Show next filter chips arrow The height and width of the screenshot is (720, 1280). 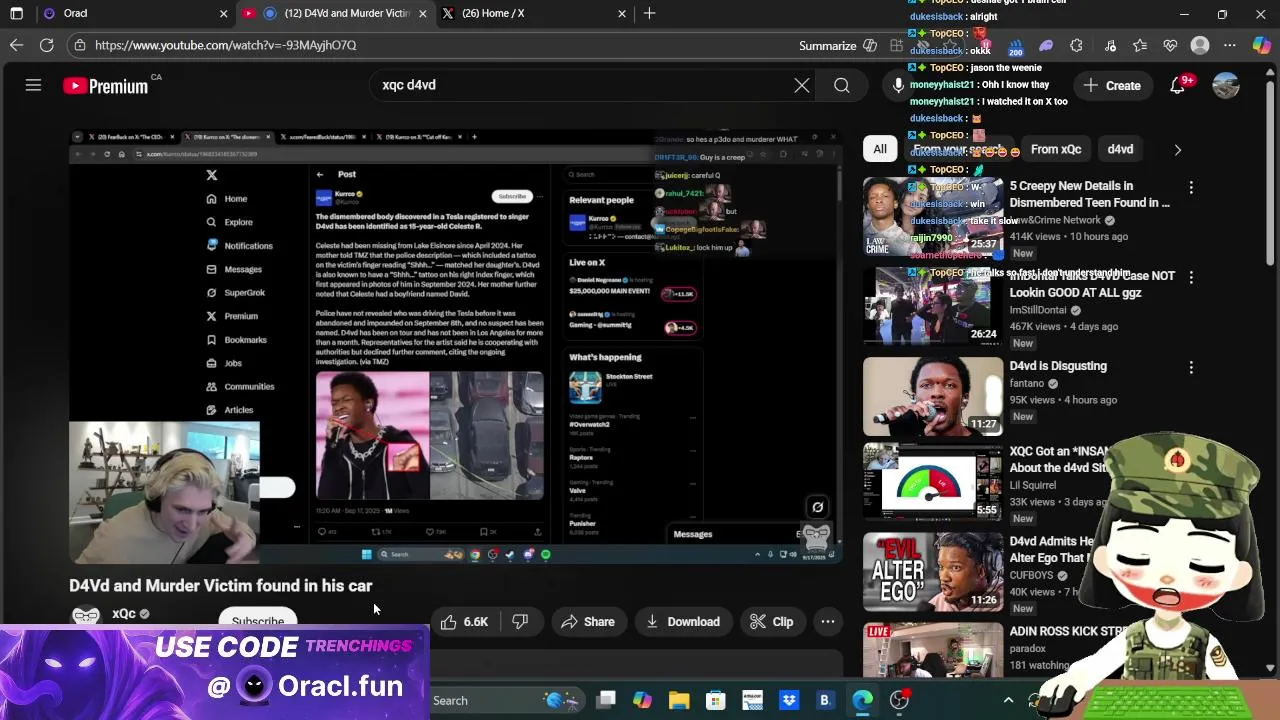click(1177, 149)
